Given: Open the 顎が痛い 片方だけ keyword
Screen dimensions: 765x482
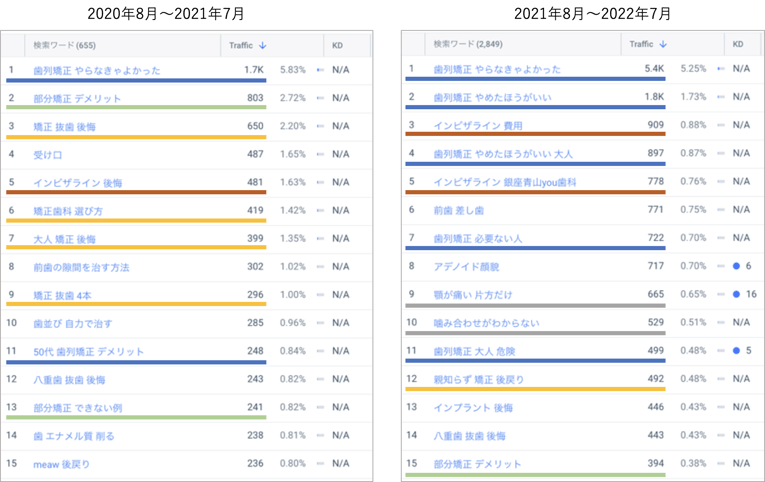Looking at the screenshot, I should [x=473, y=295].
